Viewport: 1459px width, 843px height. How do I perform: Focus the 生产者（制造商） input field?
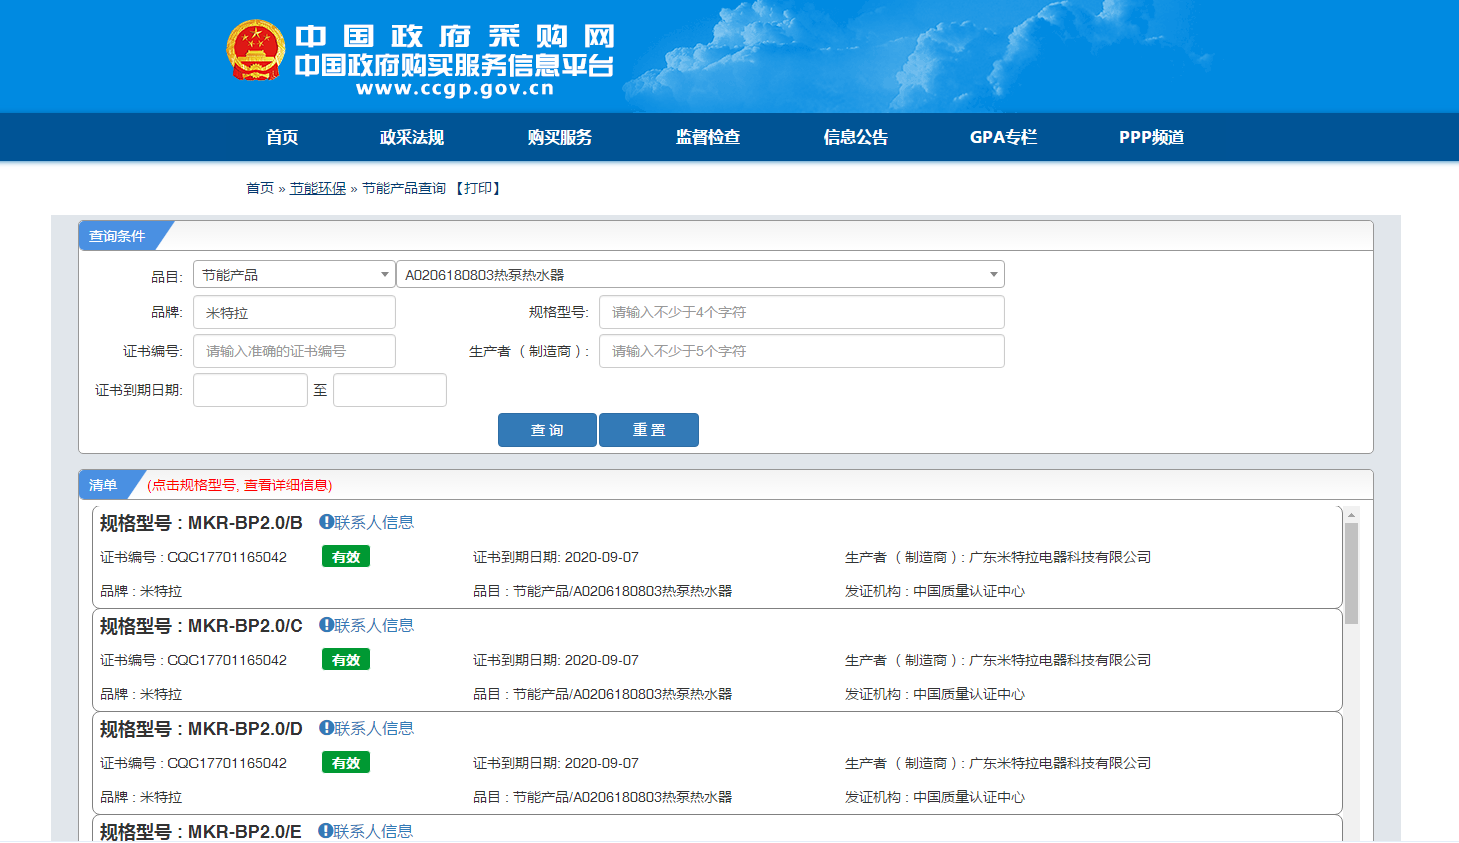[x=802, y=351]
